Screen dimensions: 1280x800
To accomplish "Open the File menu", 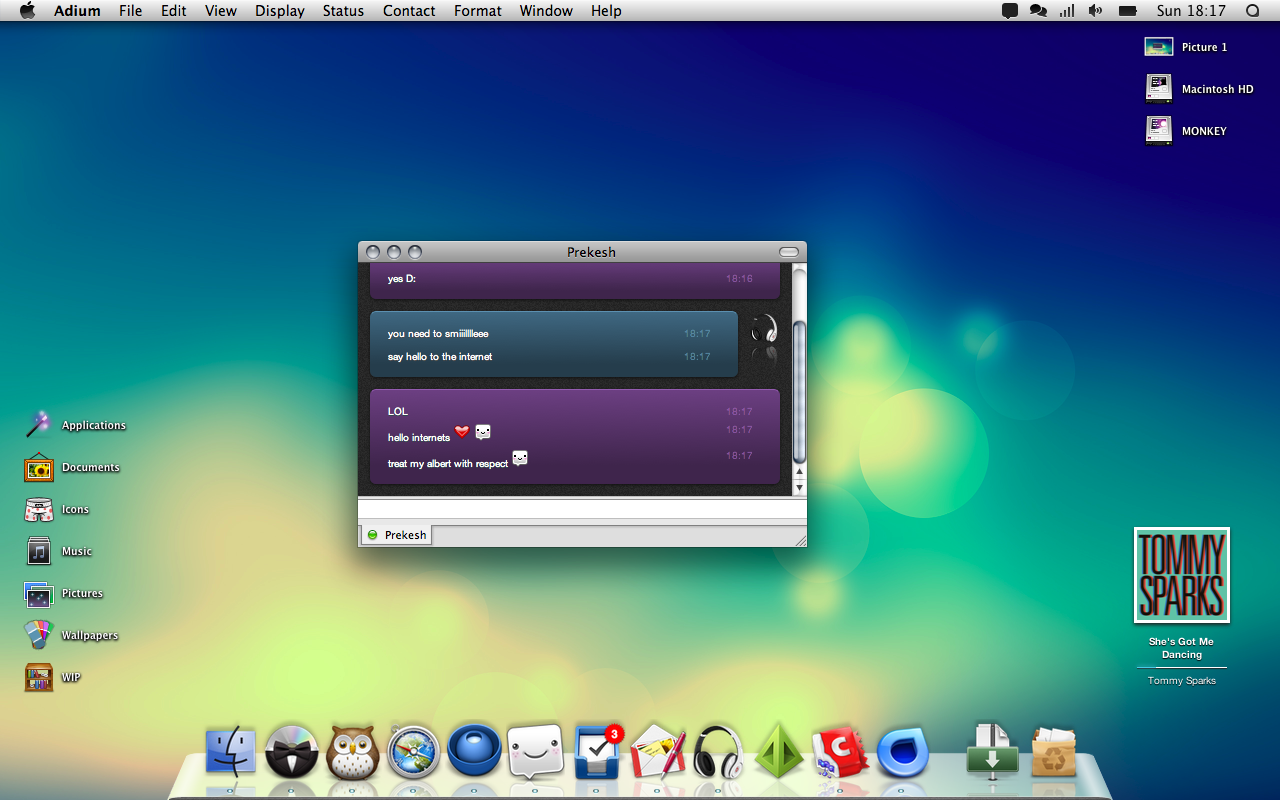I will (x=130, y=11).
